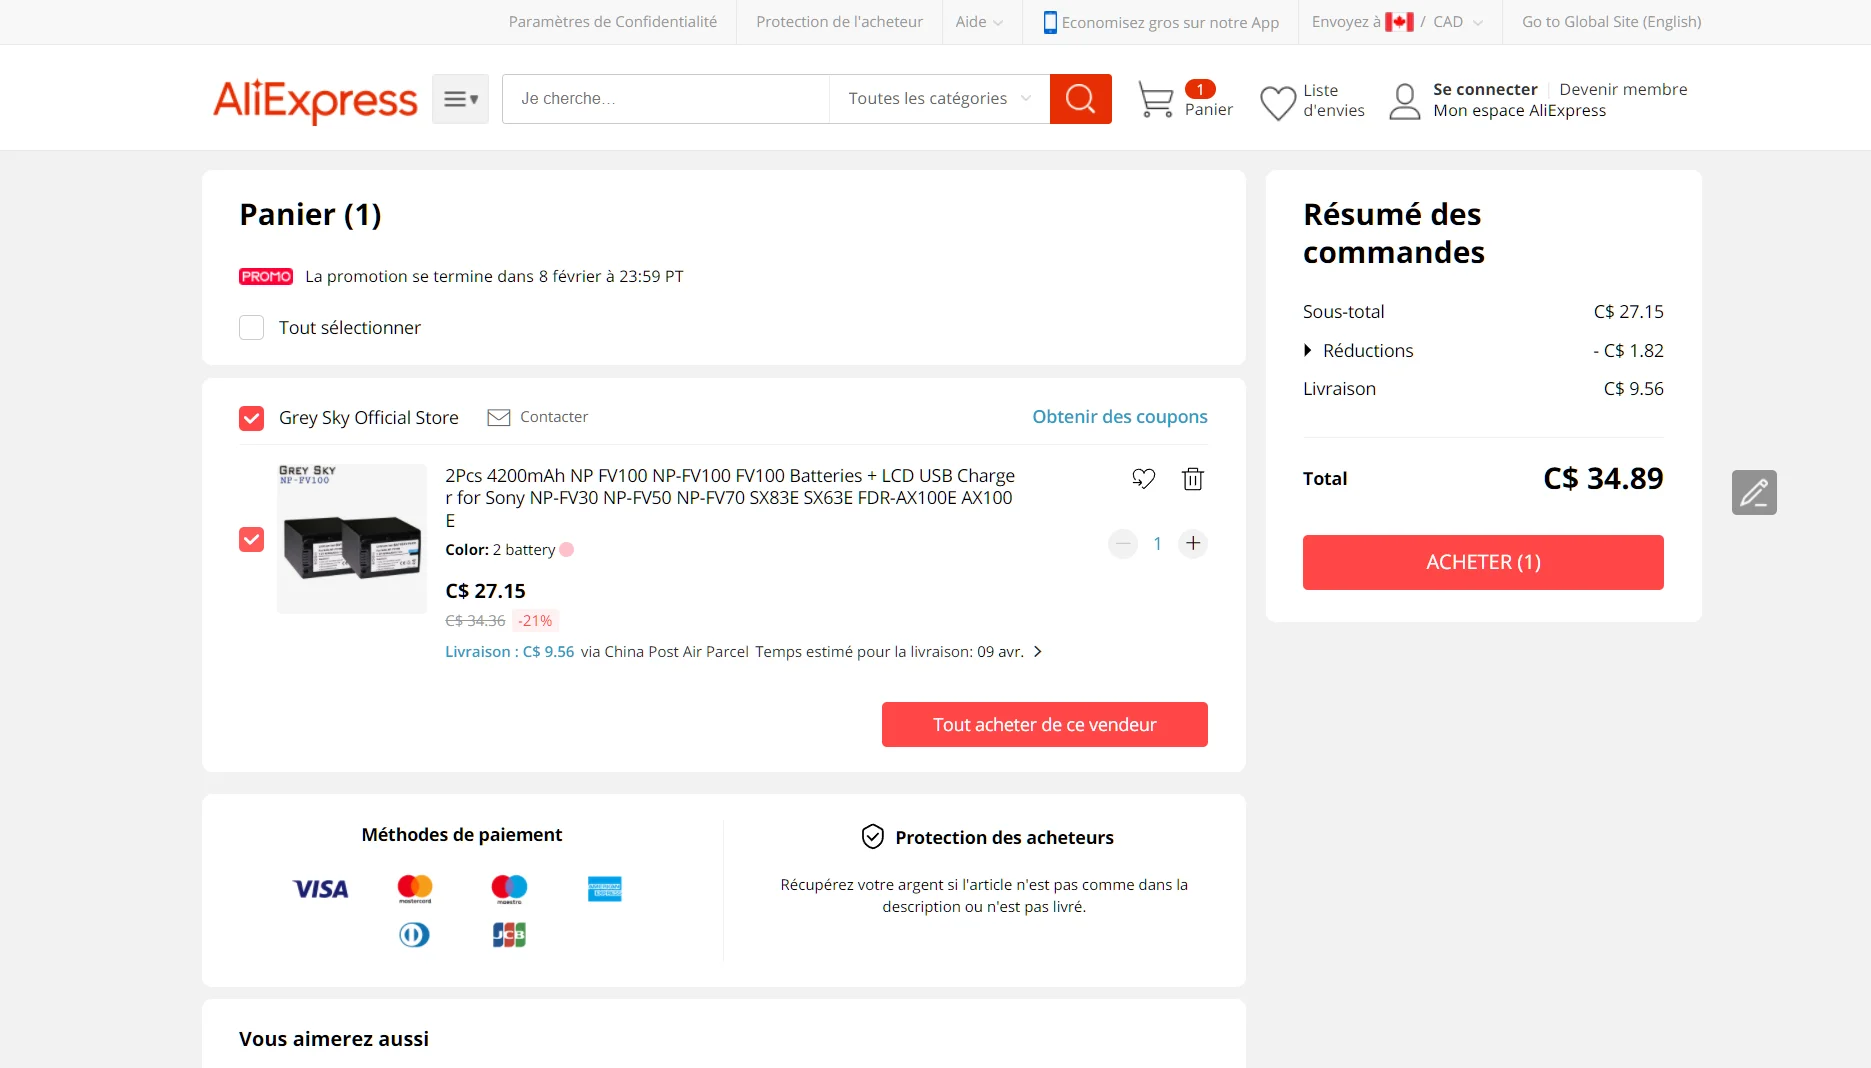Click the user account profile icon

pos(1405,101)
